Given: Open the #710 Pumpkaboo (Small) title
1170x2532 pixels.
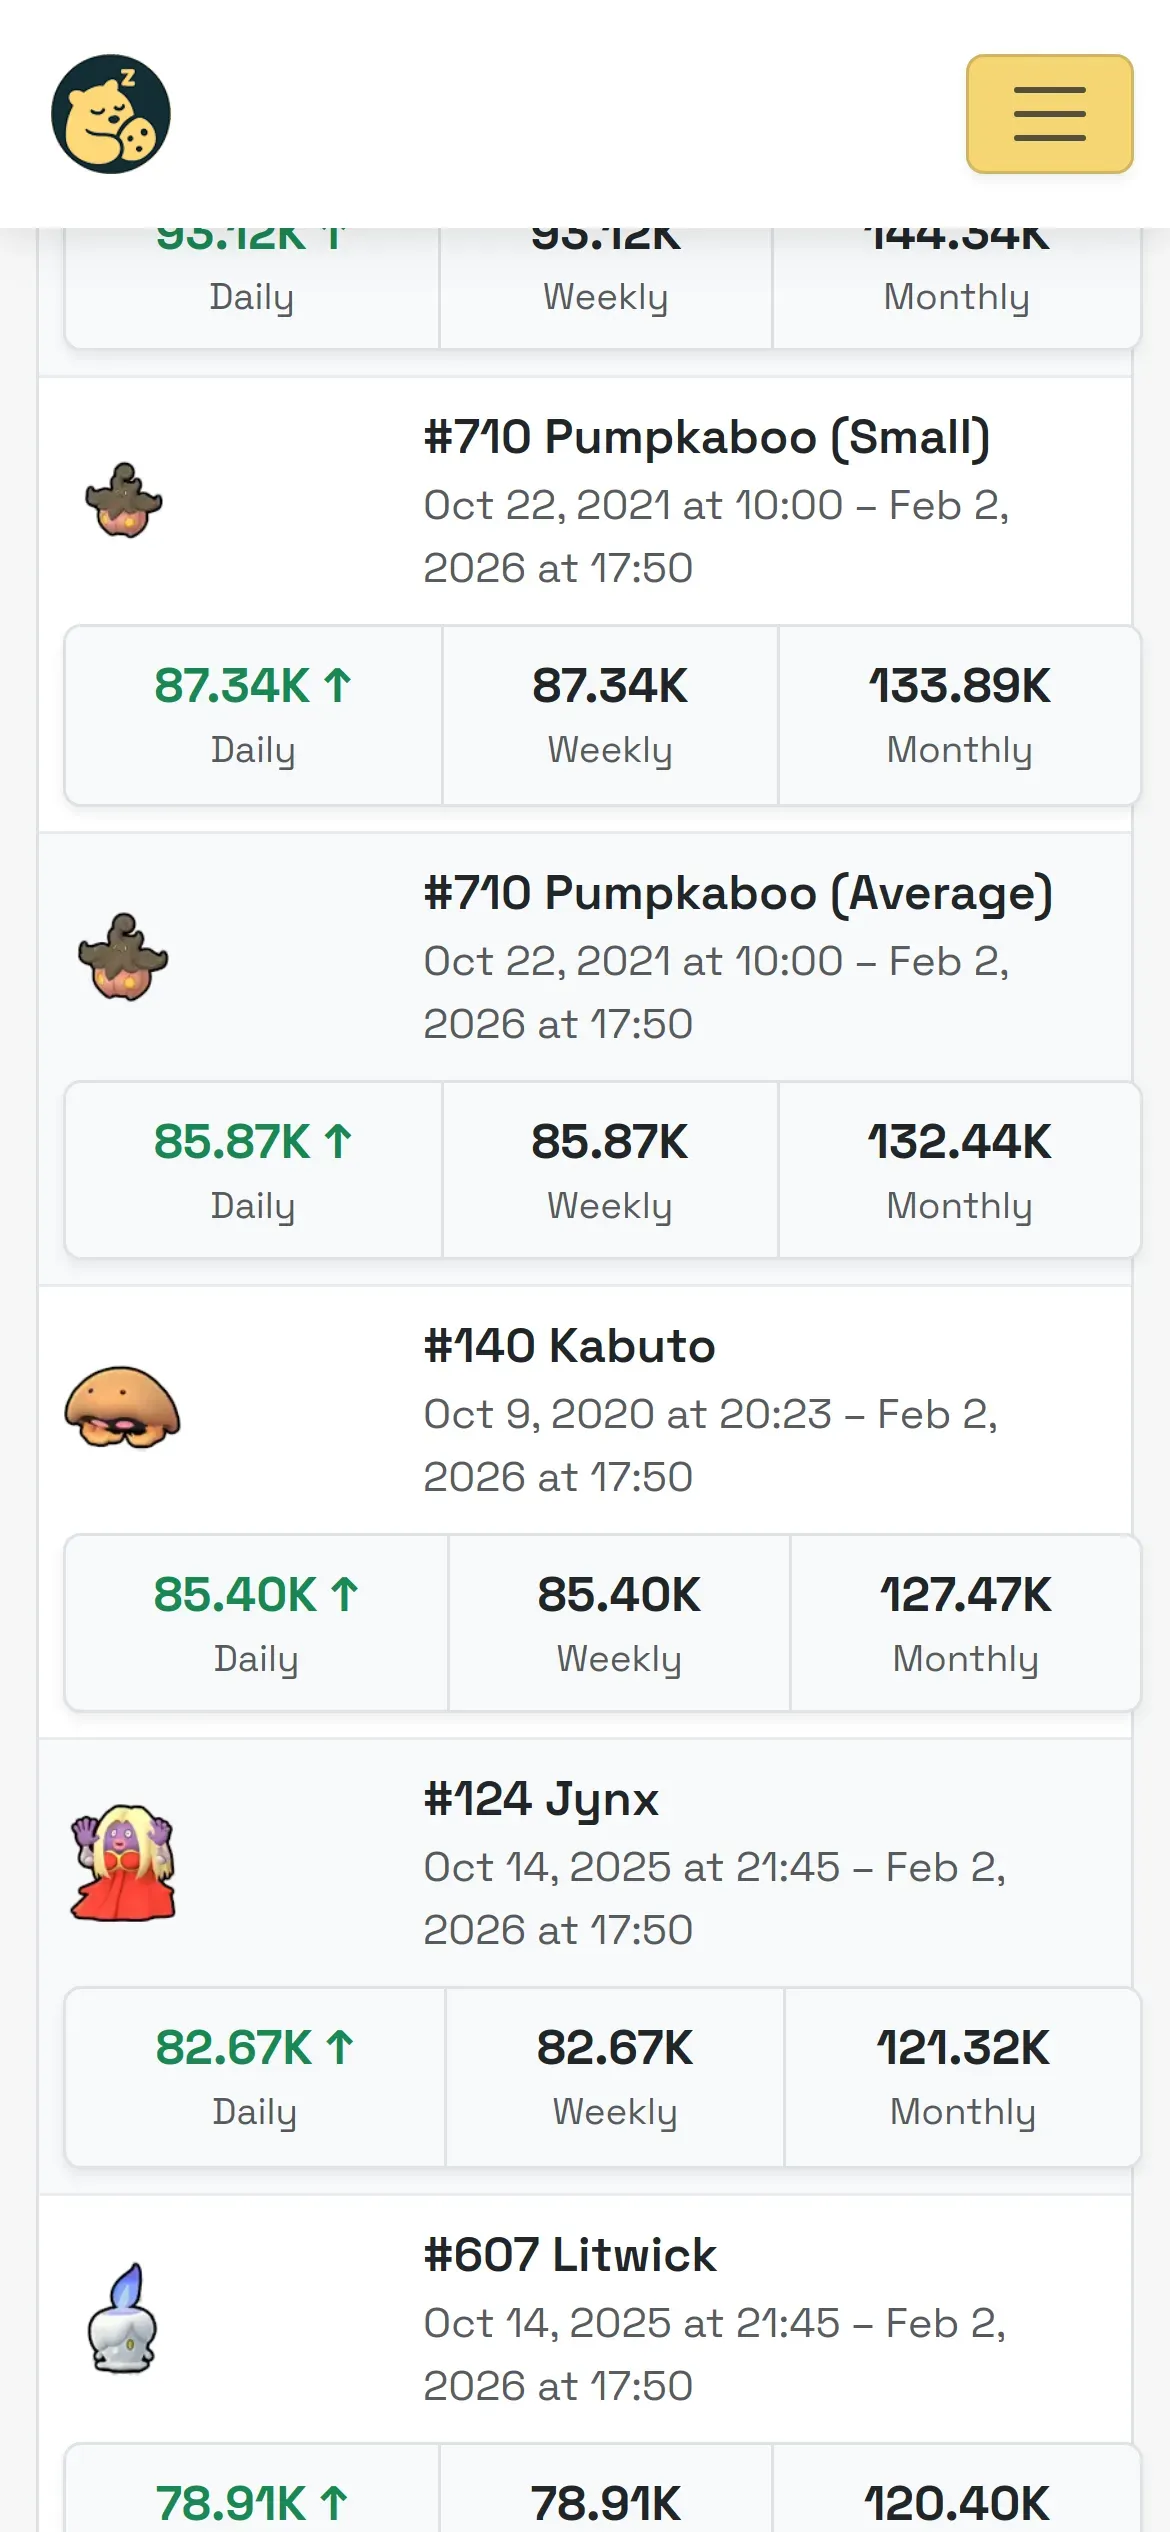Looking at the screenshot, I should tap(707, 437).
